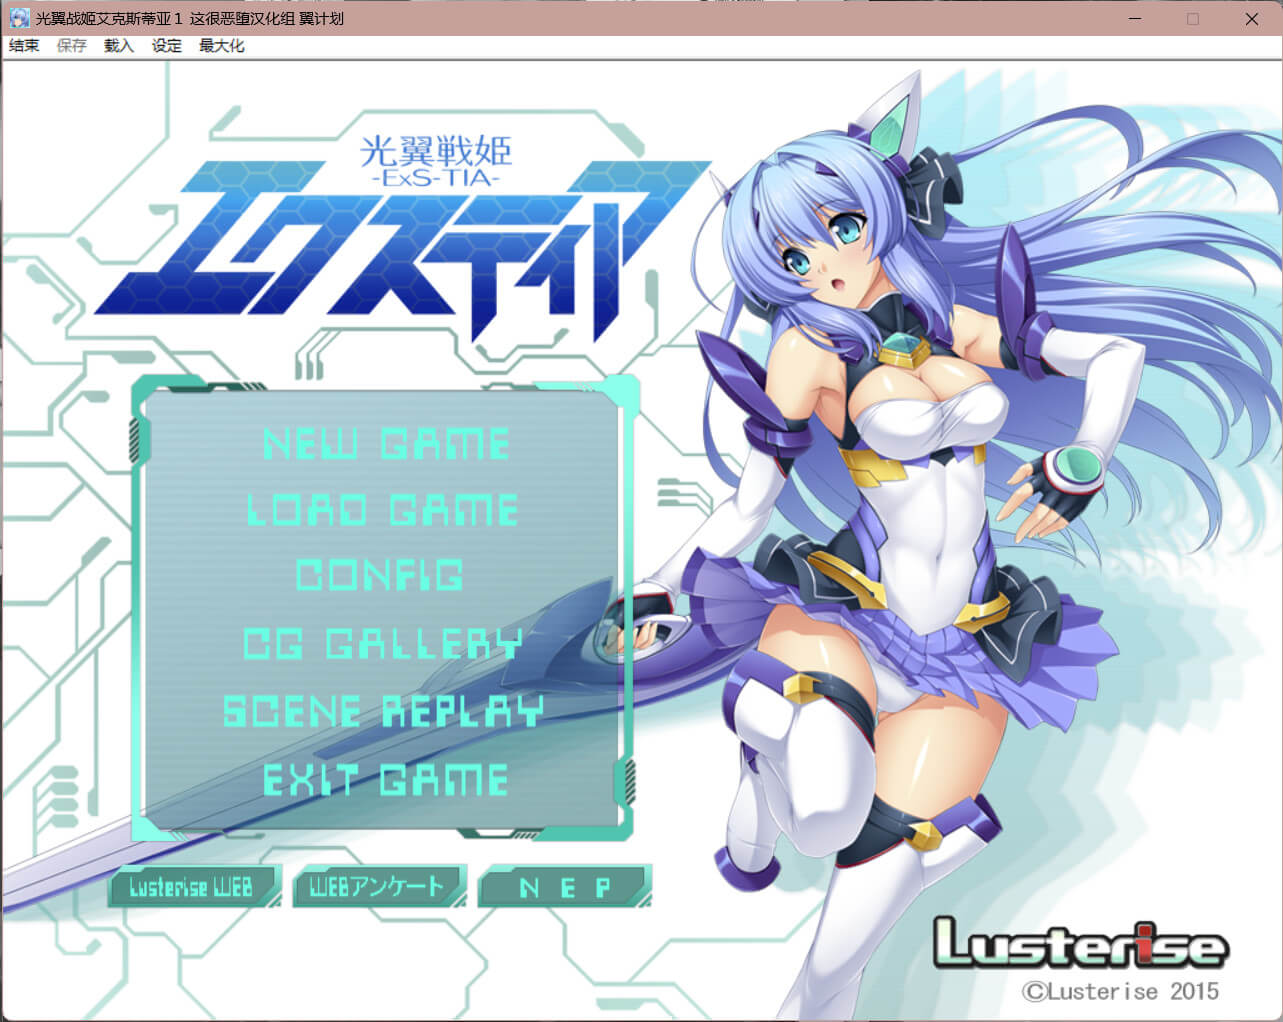The image size is (1283, 1022).
Task: Click the grayed-out 保存 menu item
Action: click(x=71, y=46)
